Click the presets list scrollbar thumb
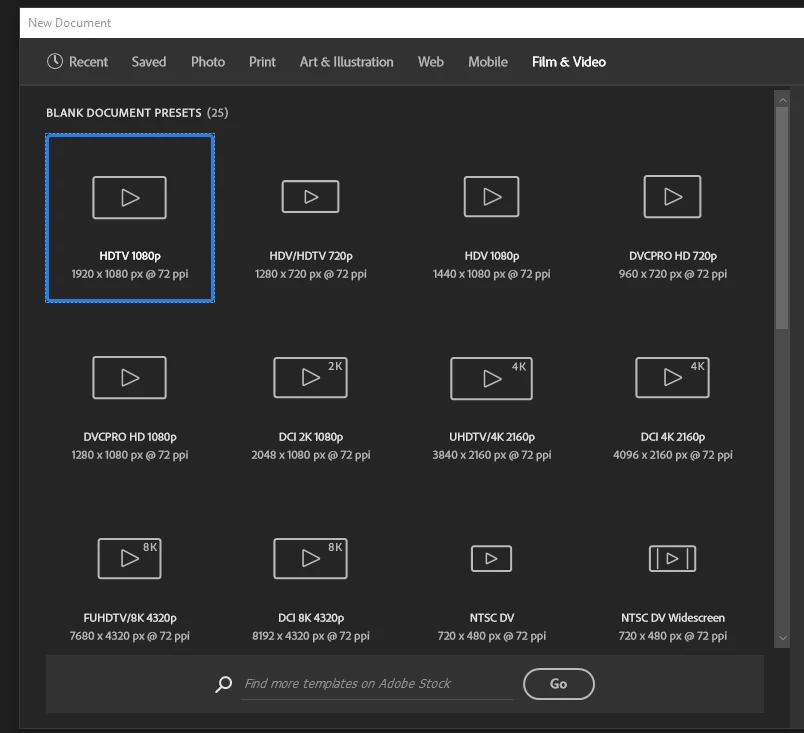 [782, 218]
